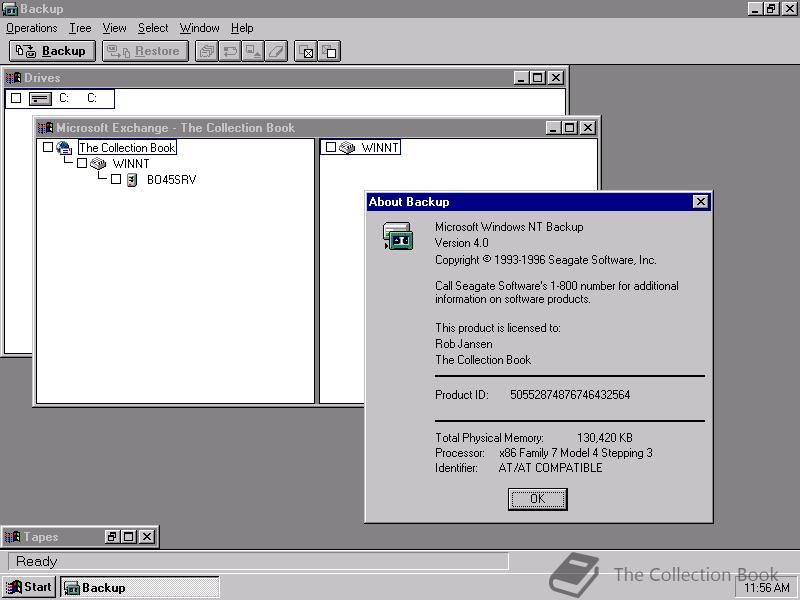Tick the WINNT checkbox in the tree
800x600 pixels.
coord(82,163)
